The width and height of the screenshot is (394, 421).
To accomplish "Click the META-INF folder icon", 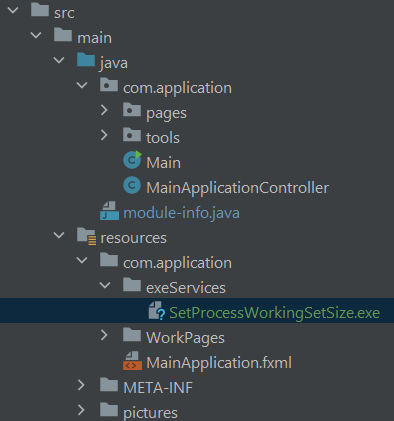I will (x=109, y=385).
